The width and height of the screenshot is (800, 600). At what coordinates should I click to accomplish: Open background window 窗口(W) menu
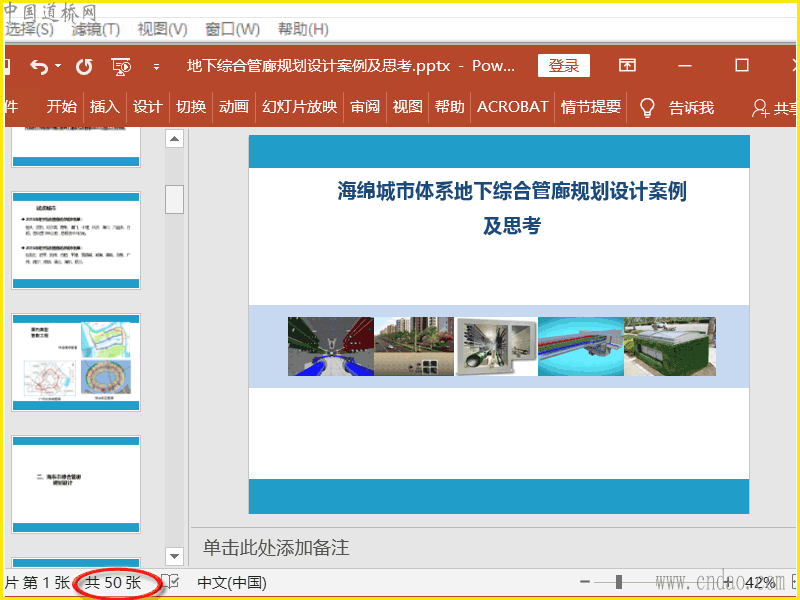pos(232,29)
